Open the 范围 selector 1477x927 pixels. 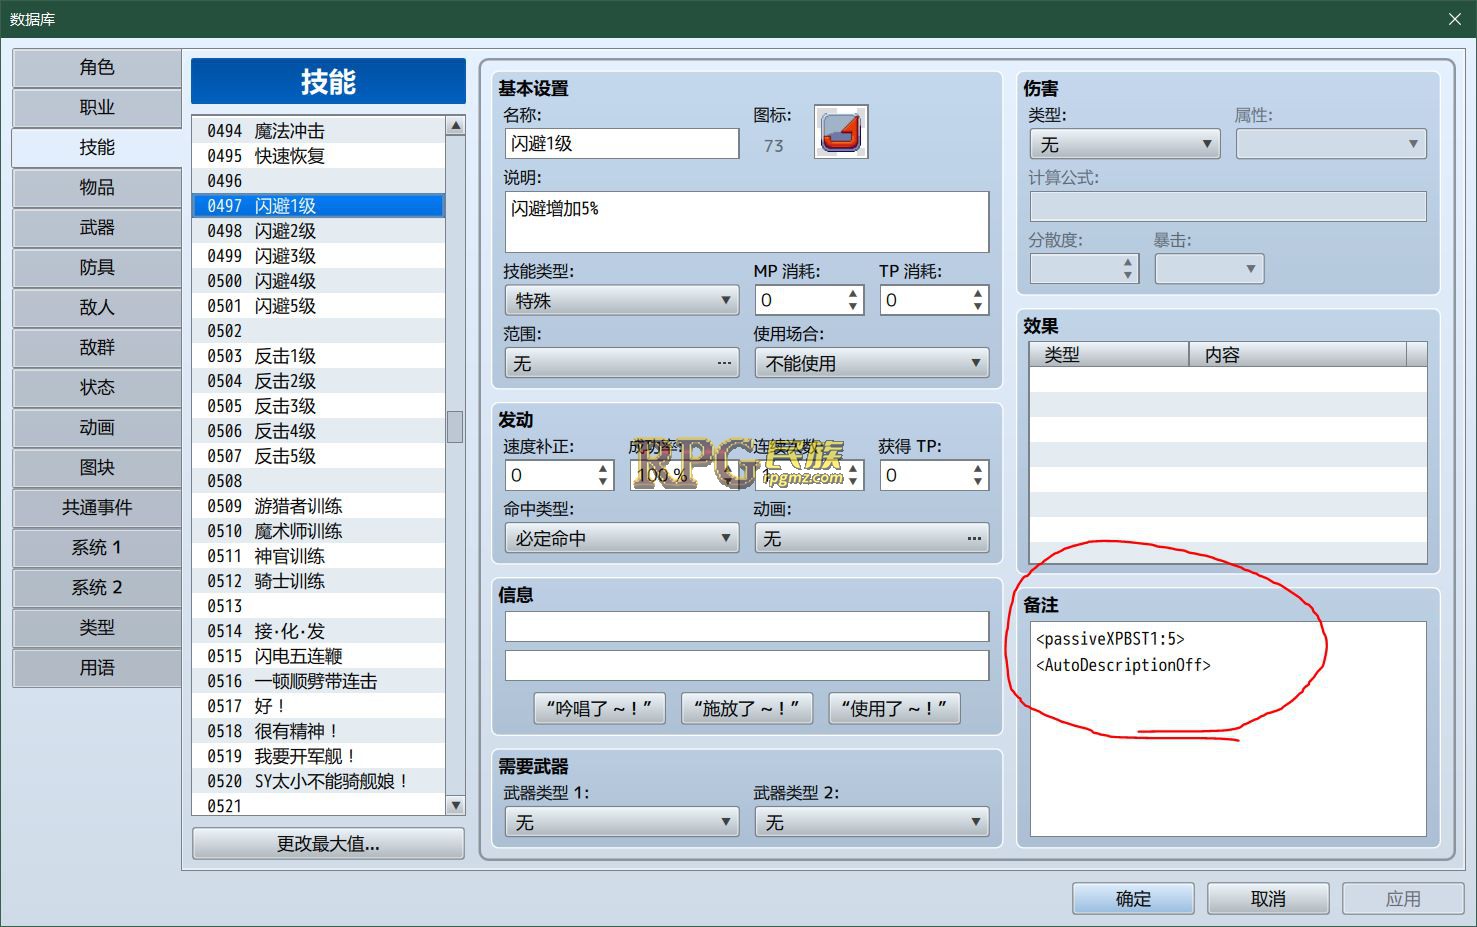click(622, 363)
